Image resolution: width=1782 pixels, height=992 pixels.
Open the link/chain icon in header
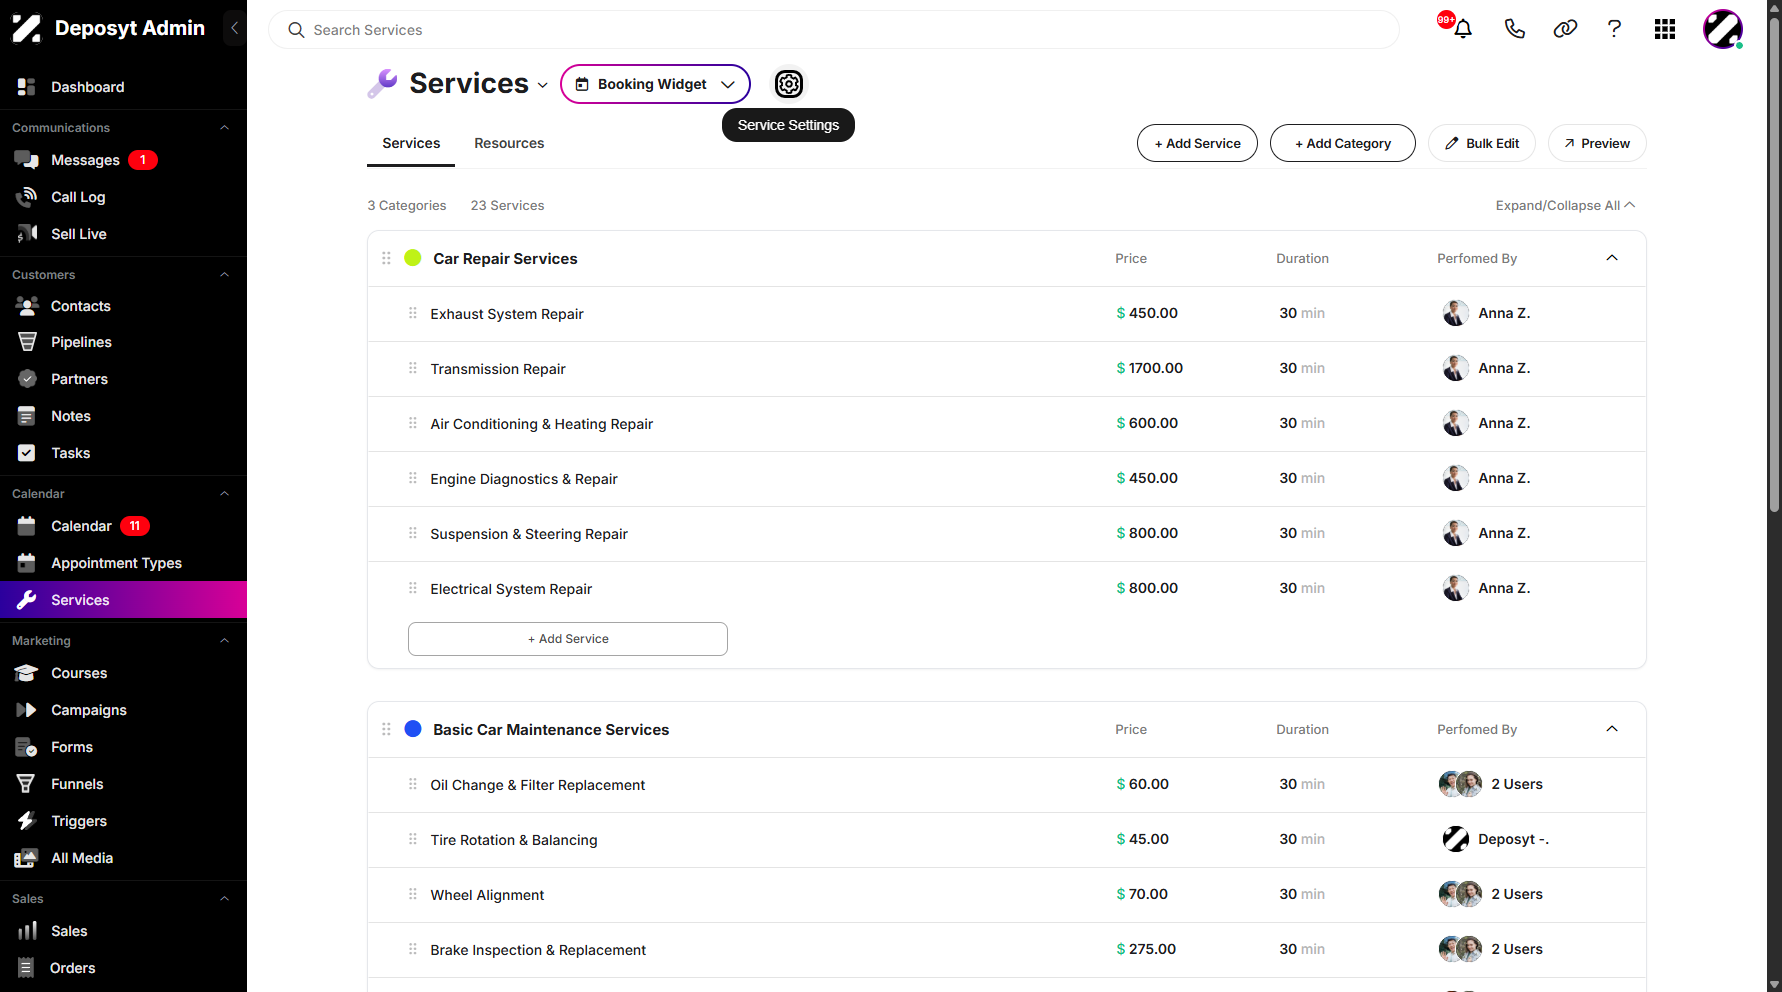[1565, 29]
